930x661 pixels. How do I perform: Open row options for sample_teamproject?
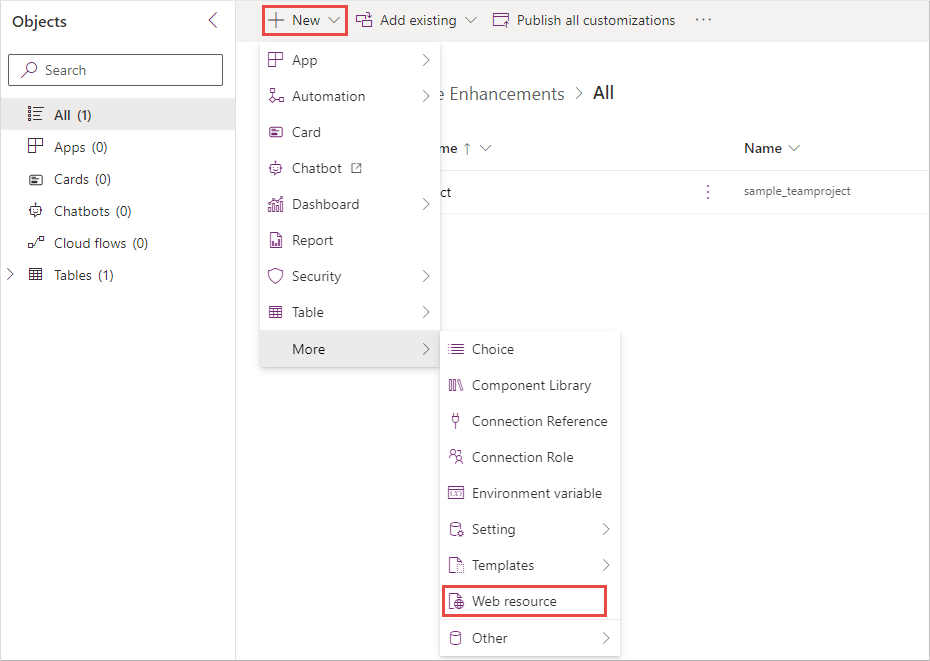click(x=707, y=192)
